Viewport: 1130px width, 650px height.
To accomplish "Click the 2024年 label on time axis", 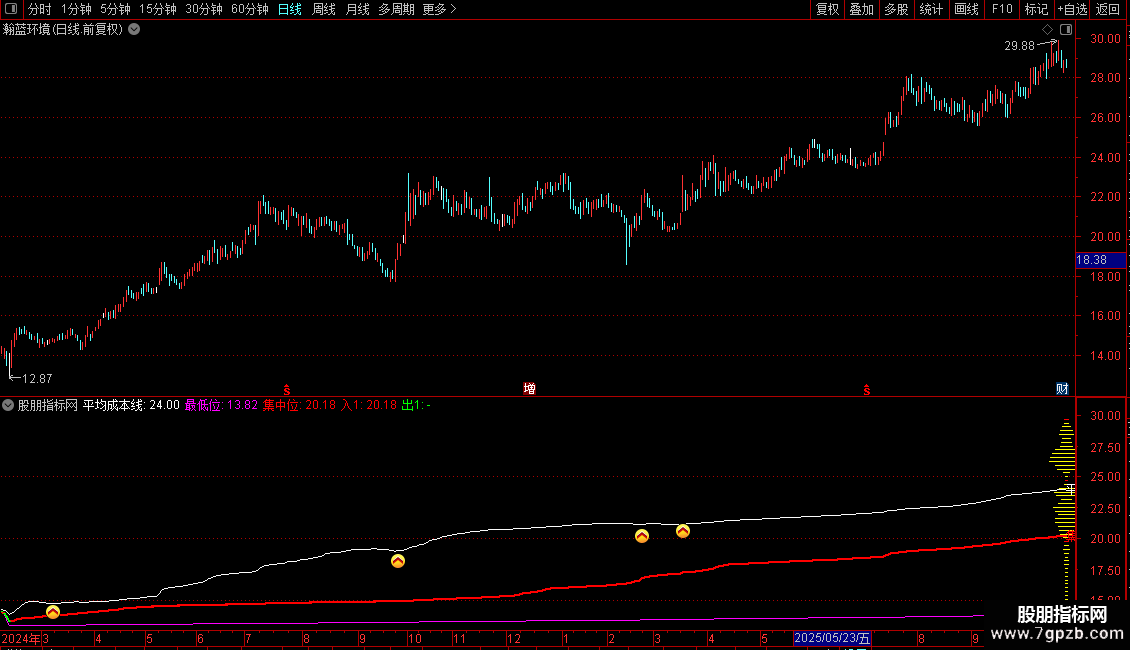I will pyautogui.click(x=21, y=638).
